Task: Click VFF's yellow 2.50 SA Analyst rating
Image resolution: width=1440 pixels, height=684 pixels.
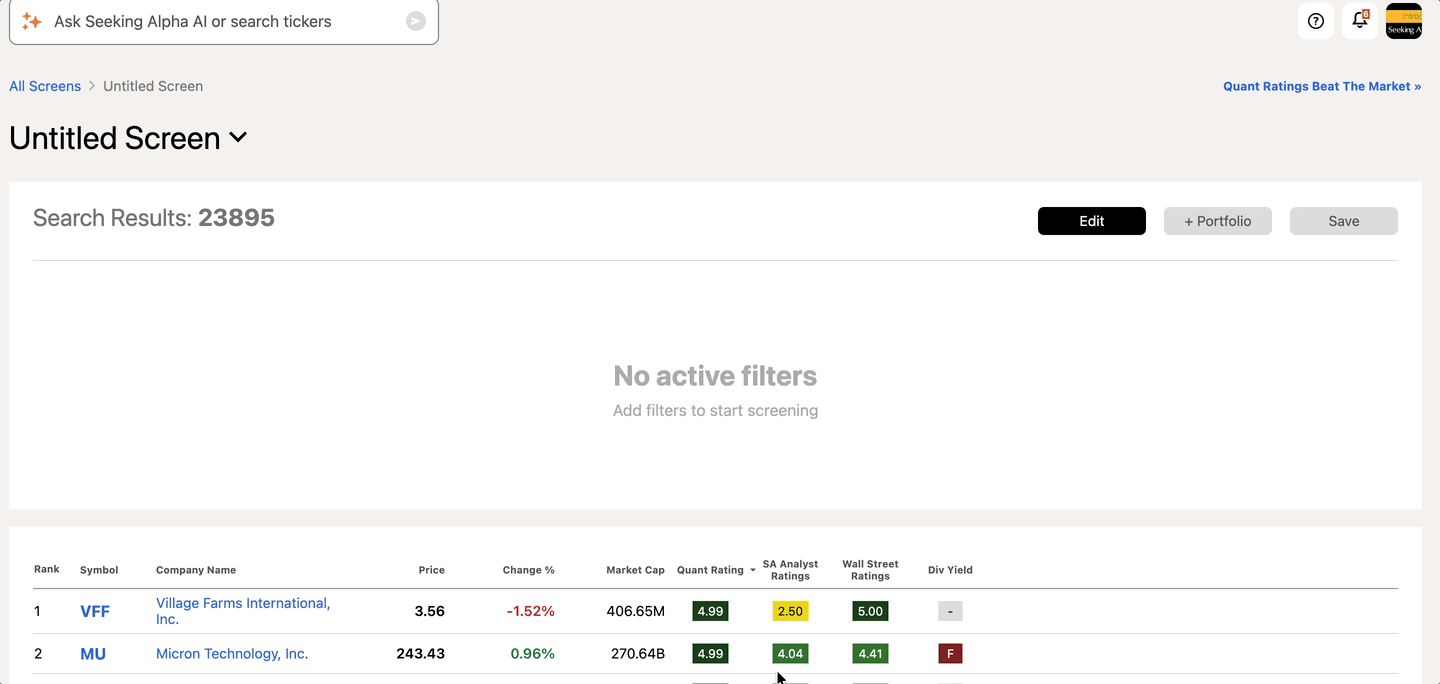Action: [790, 611]
